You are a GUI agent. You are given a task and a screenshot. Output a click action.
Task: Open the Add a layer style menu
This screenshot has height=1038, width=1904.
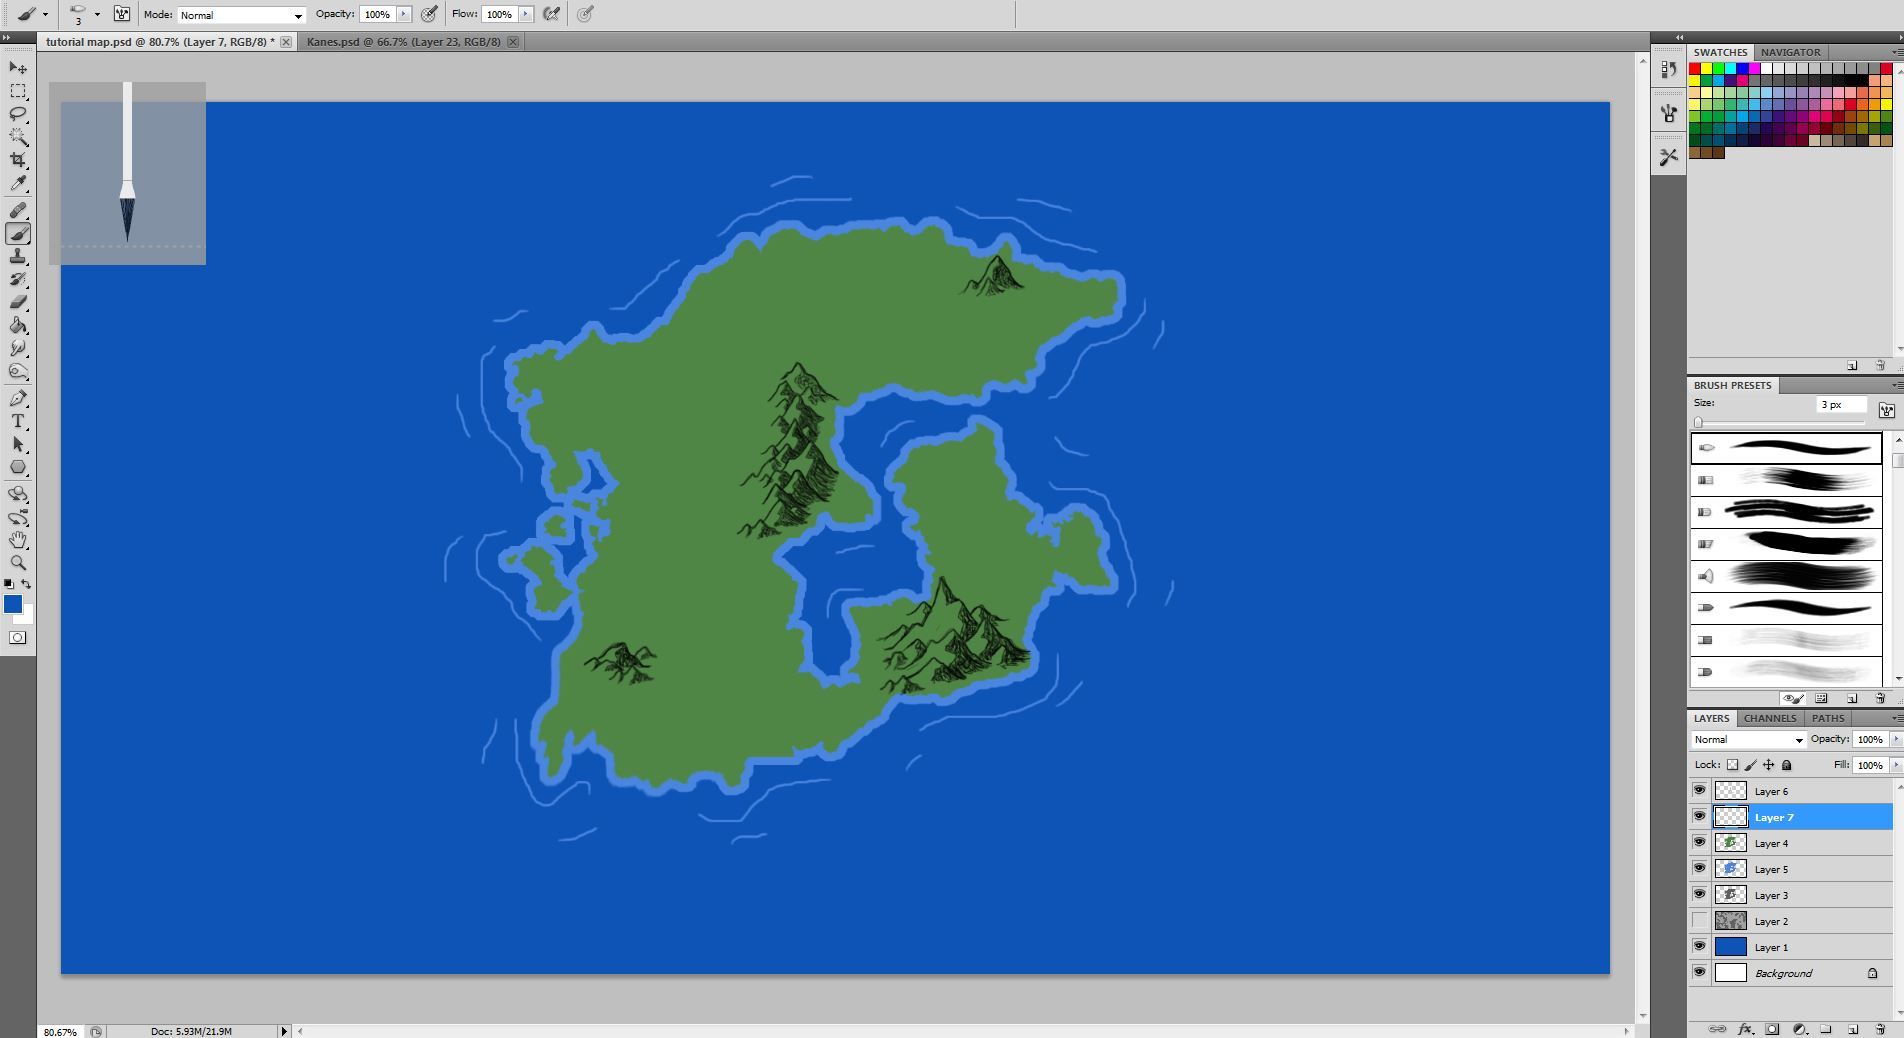pyautogui.click(x=1745, y=1029)
